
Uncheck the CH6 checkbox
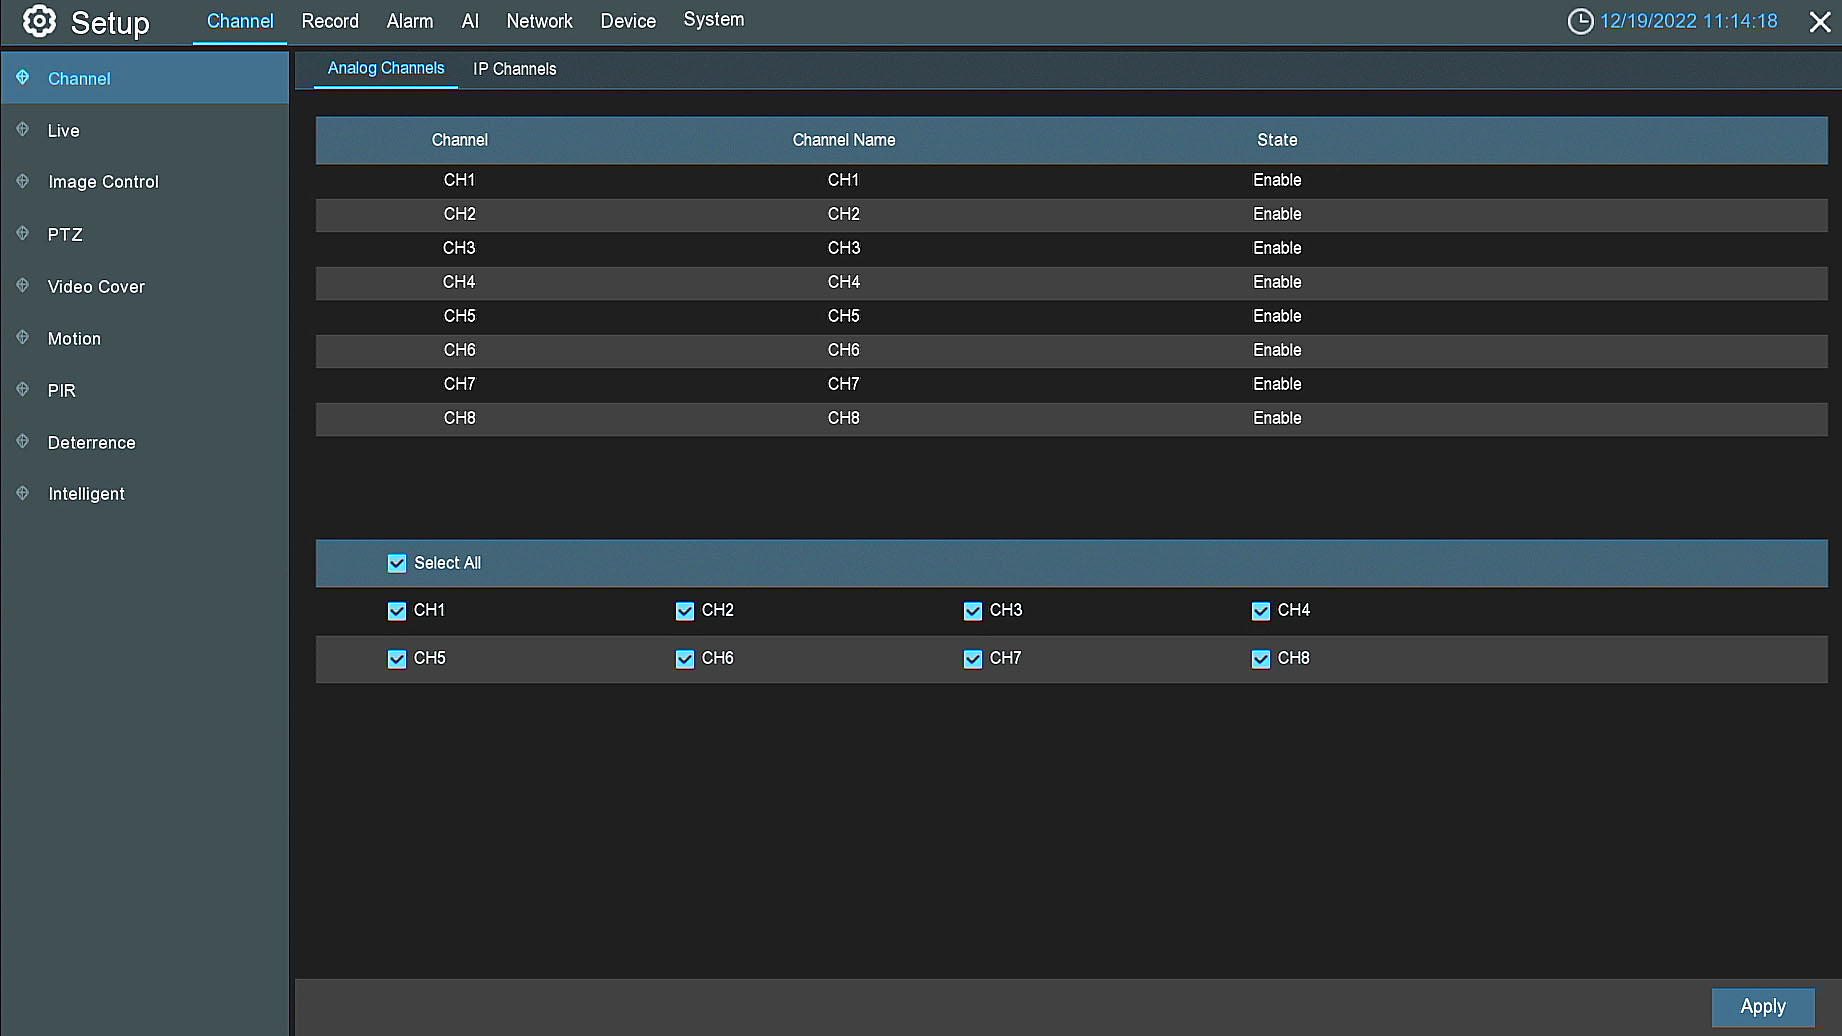click(x=685, y=659)
